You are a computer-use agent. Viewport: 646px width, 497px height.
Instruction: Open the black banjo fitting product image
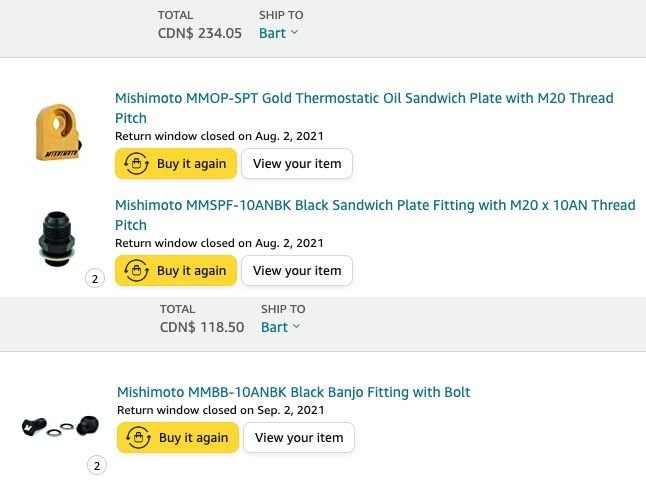(60, 426)
